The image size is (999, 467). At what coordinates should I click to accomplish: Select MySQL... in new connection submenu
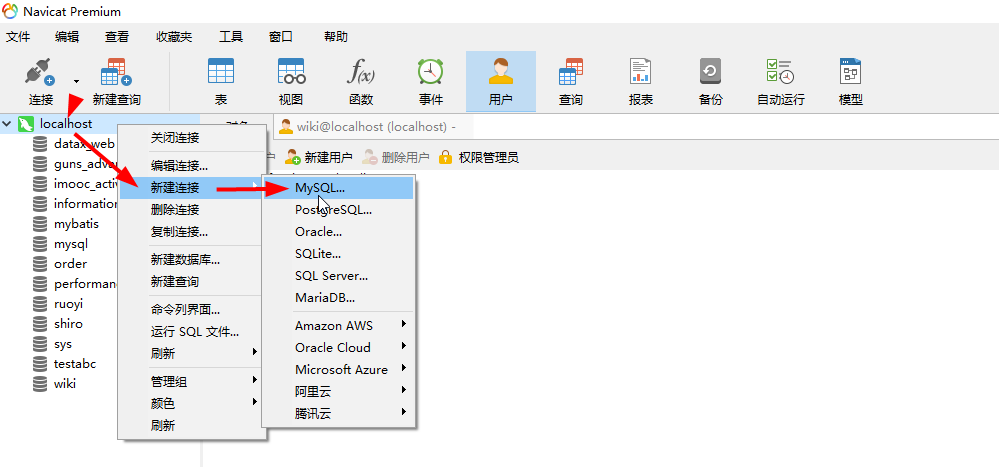click(338, 188)
